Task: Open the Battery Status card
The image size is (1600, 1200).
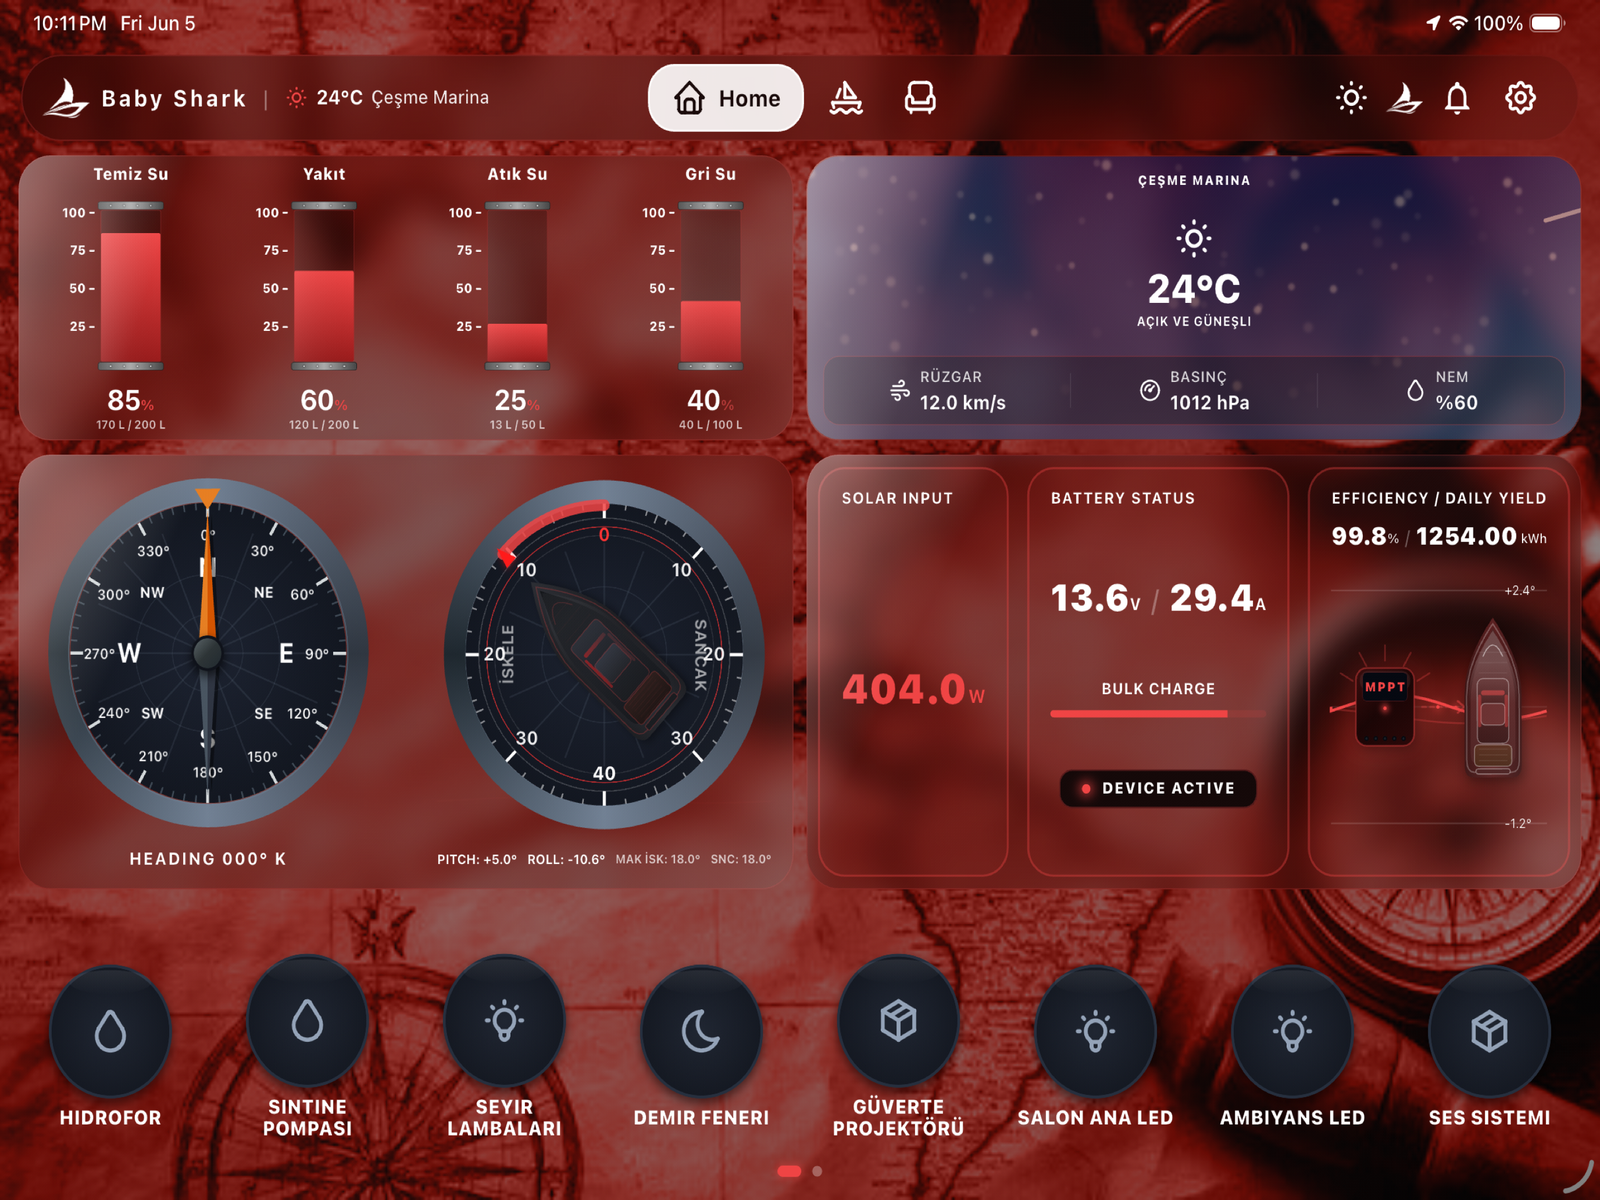Action: tap(1158, 672)
